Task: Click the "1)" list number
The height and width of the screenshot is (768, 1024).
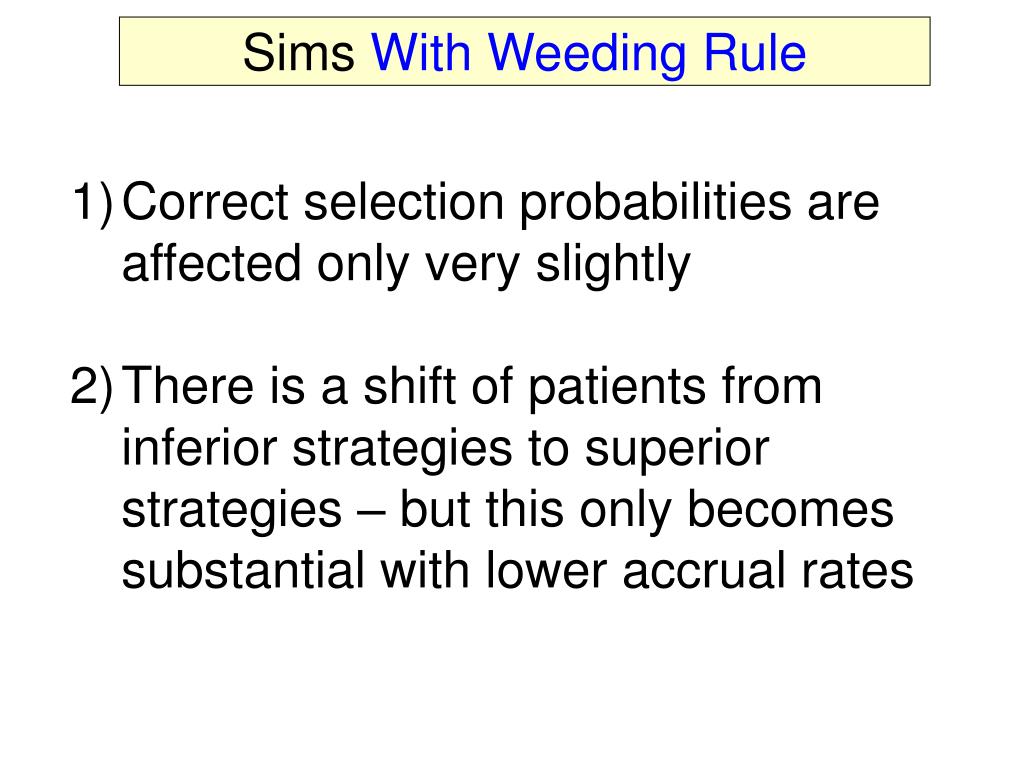Action: tap(91, 204)
